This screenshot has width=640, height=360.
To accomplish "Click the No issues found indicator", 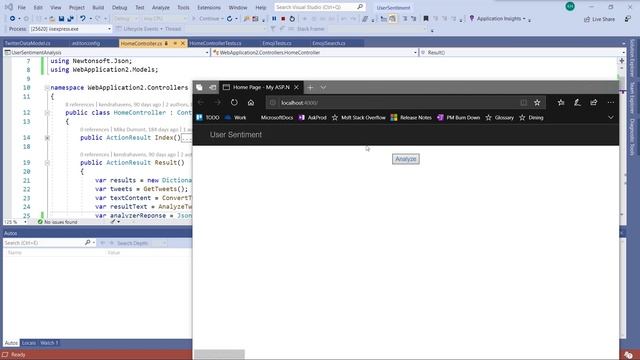I will [57, 222].
